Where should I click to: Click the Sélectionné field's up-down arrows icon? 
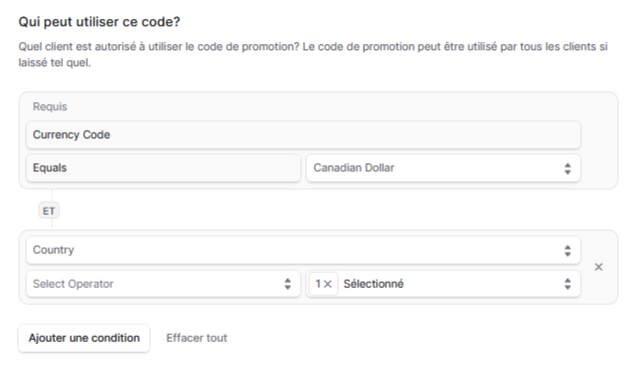pyautogui.click(x=567, y=284)
